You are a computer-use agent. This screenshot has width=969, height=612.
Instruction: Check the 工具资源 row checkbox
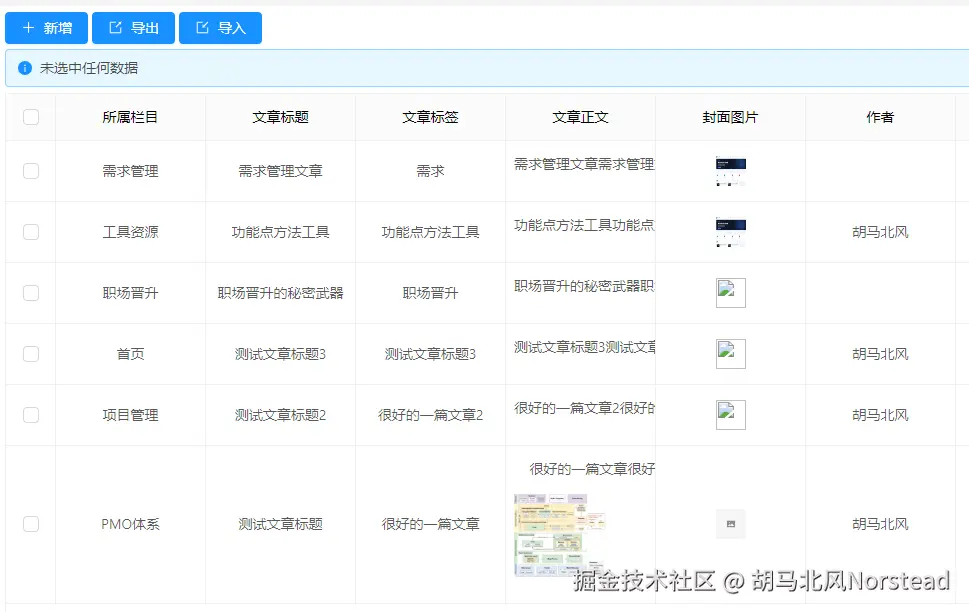pos(31,232)
